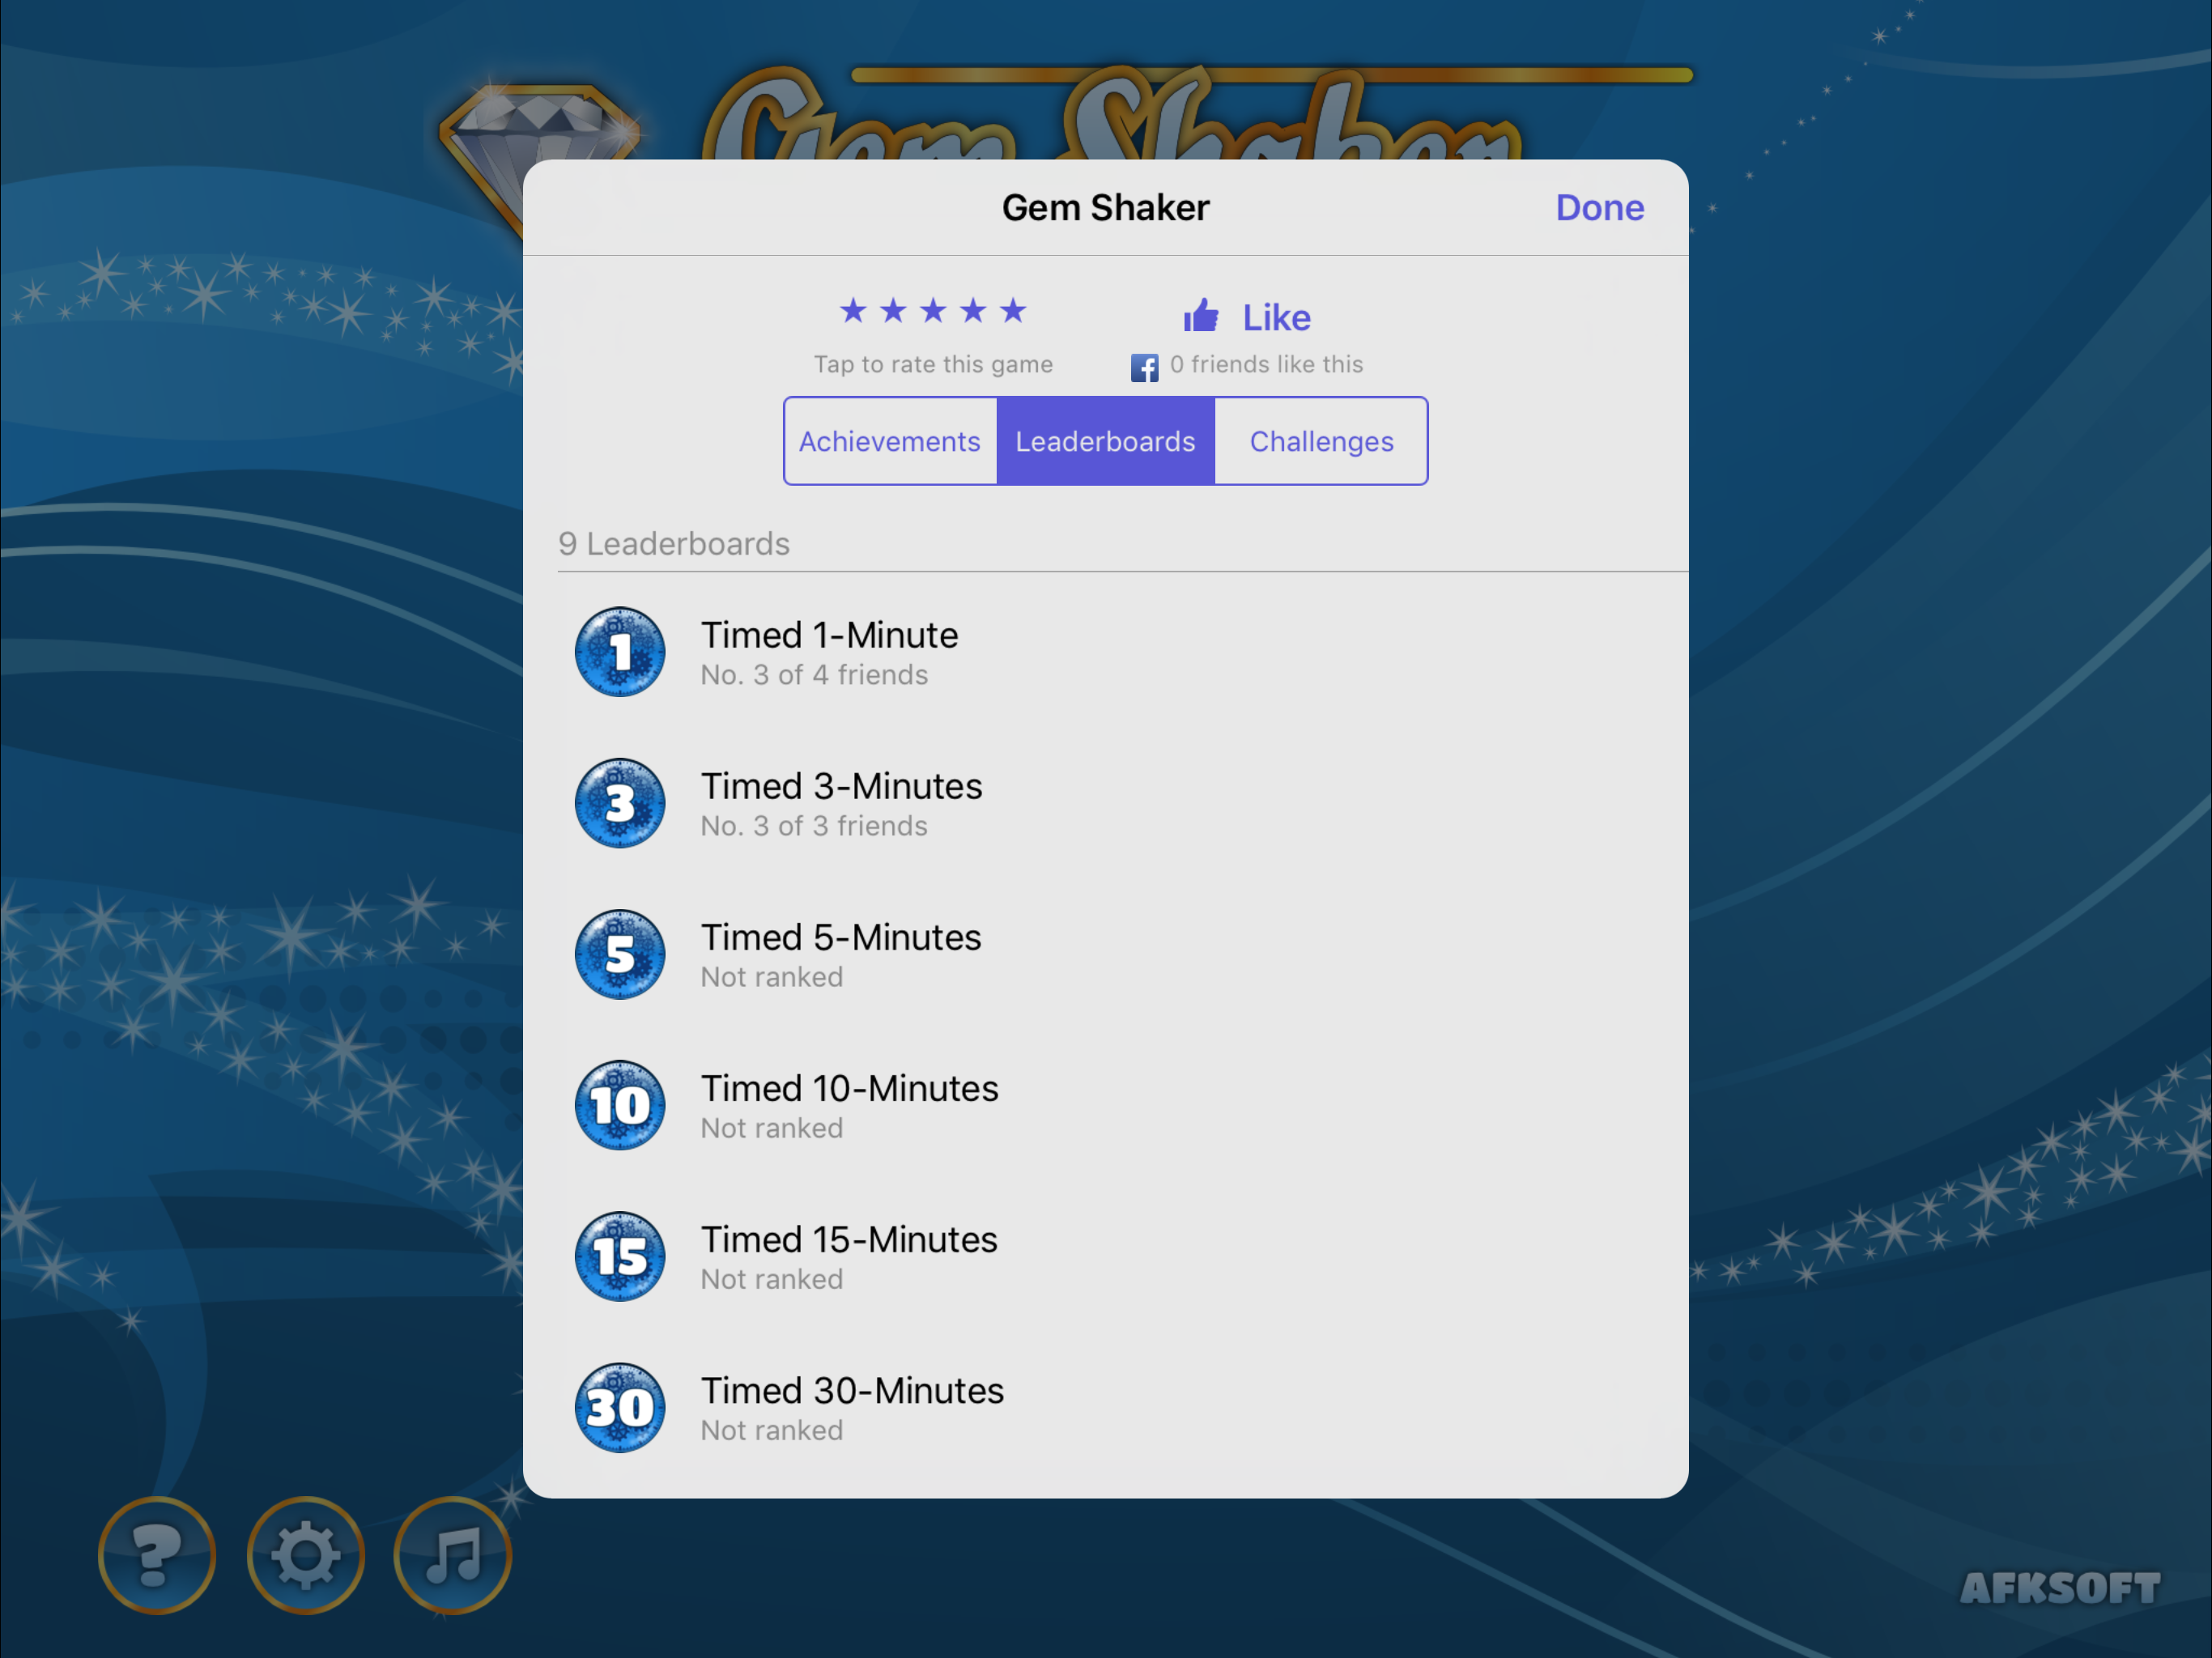This screenshot has height=1658, width=2212.
Task: Click the Like label
Action: point(1276,318)
